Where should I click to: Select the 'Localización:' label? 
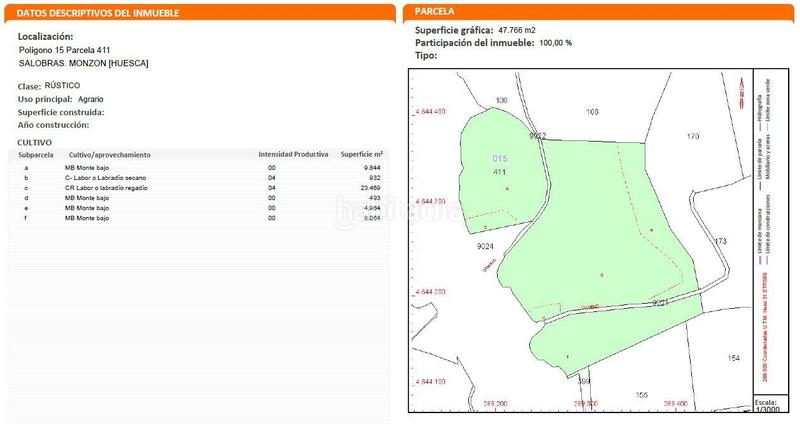pos(45,37)
